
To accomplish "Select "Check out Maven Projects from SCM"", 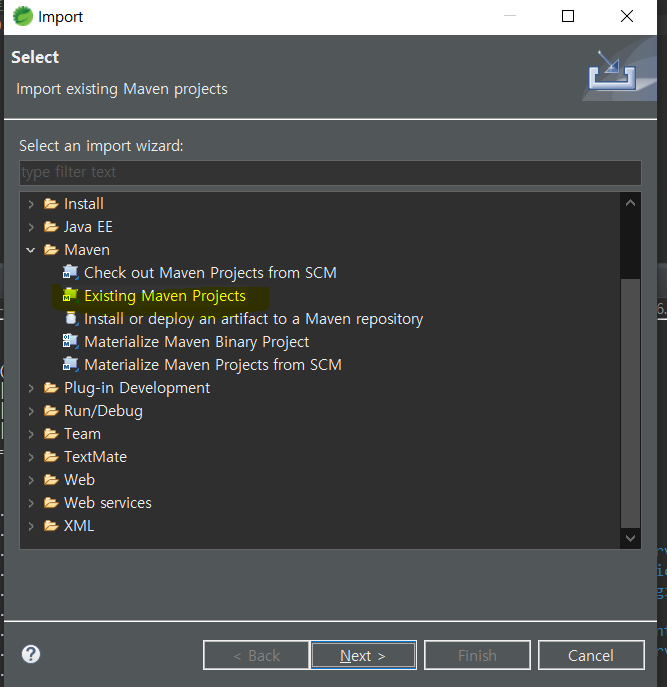I will (210, 273).
